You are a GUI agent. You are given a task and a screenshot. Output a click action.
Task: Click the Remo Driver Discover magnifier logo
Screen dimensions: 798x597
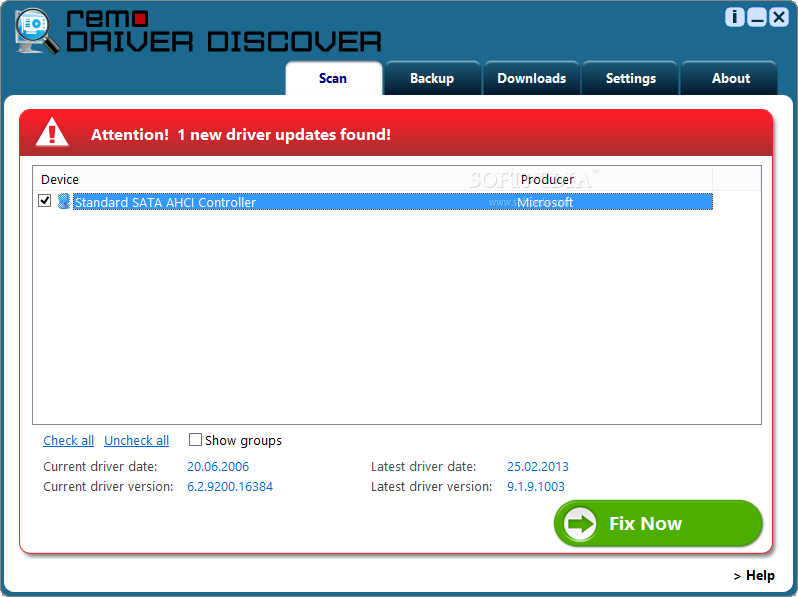click(x=36, y=31)
